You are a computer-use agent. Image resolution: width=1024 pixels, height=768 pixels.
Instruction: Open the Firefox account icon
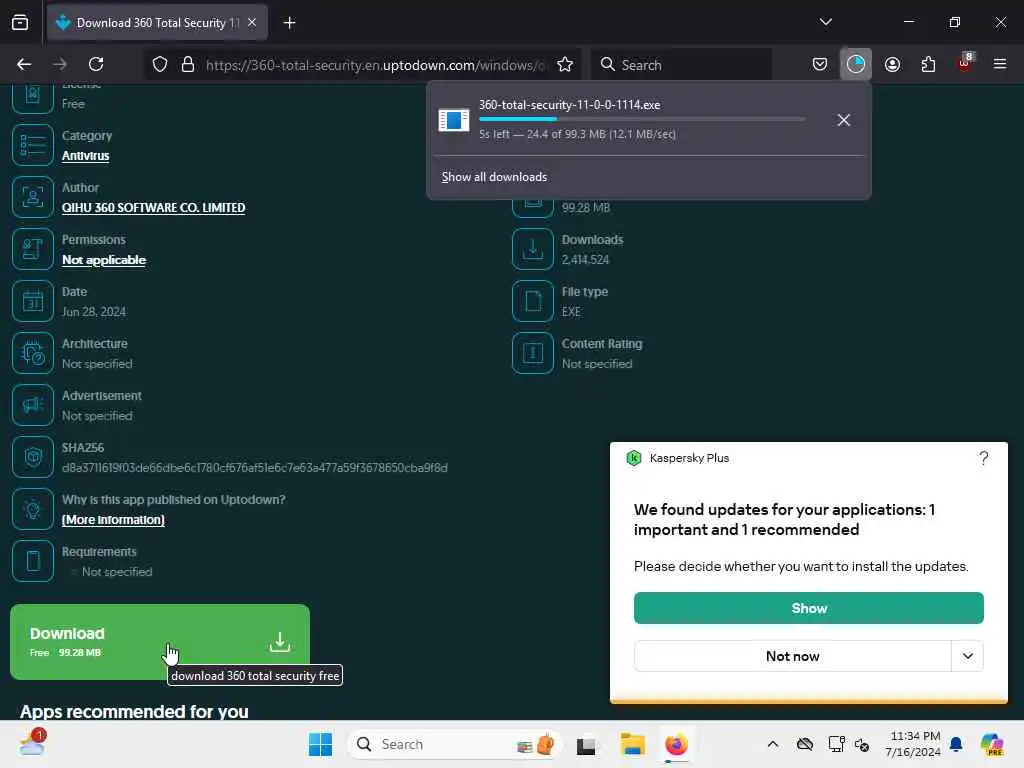(892, 64)
